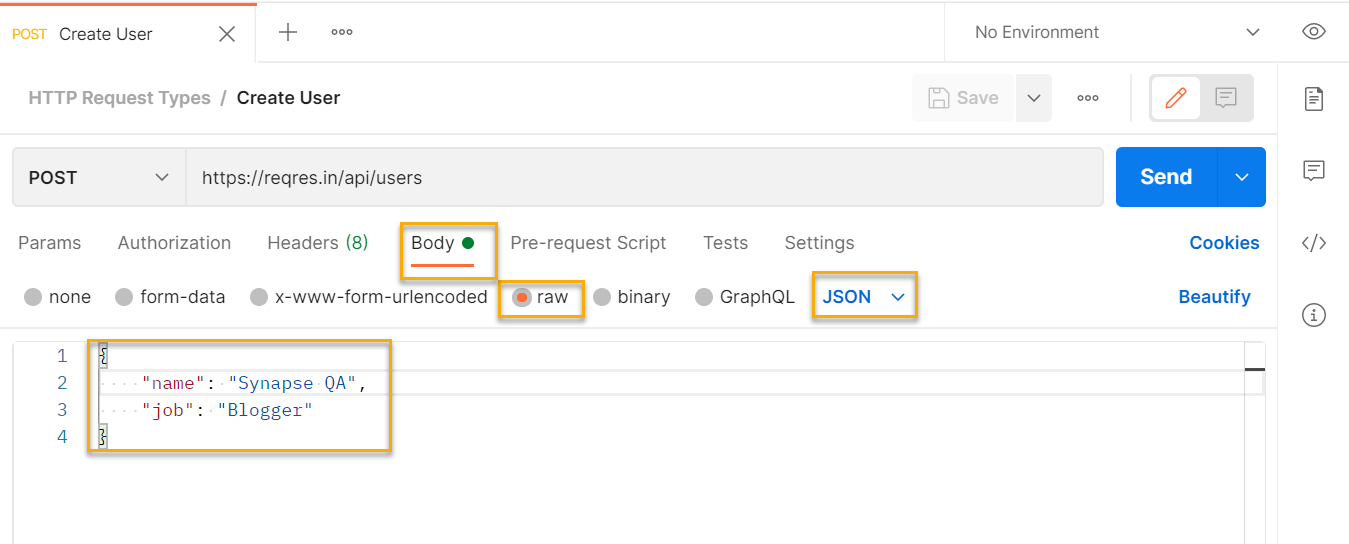Open the POST method dropdown
The width and height of the screenshot is (1349, 544).
(x=99, y=178)
